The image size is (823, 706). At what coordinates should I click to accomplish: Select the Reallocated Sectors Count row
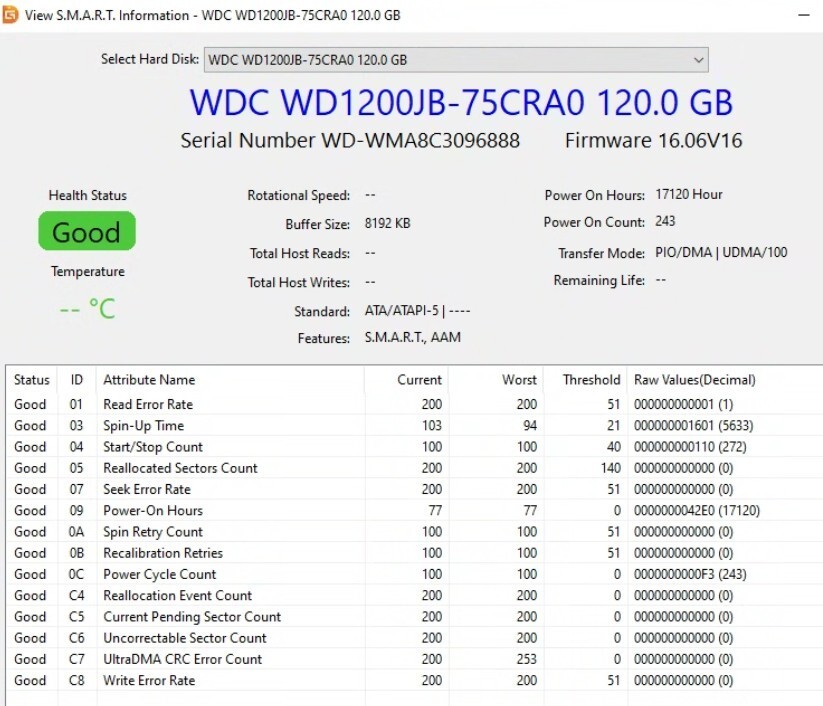(414, 468)
